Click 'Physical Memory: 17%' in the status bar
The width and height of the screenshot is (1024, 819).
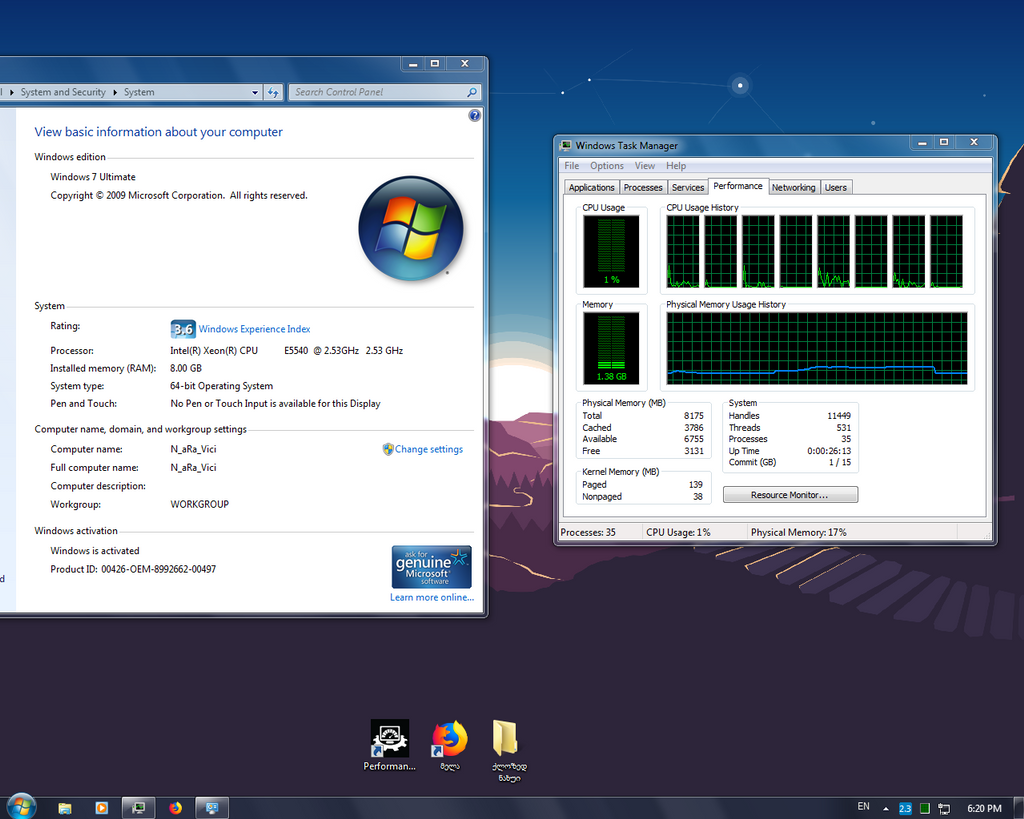click(799, 532)
